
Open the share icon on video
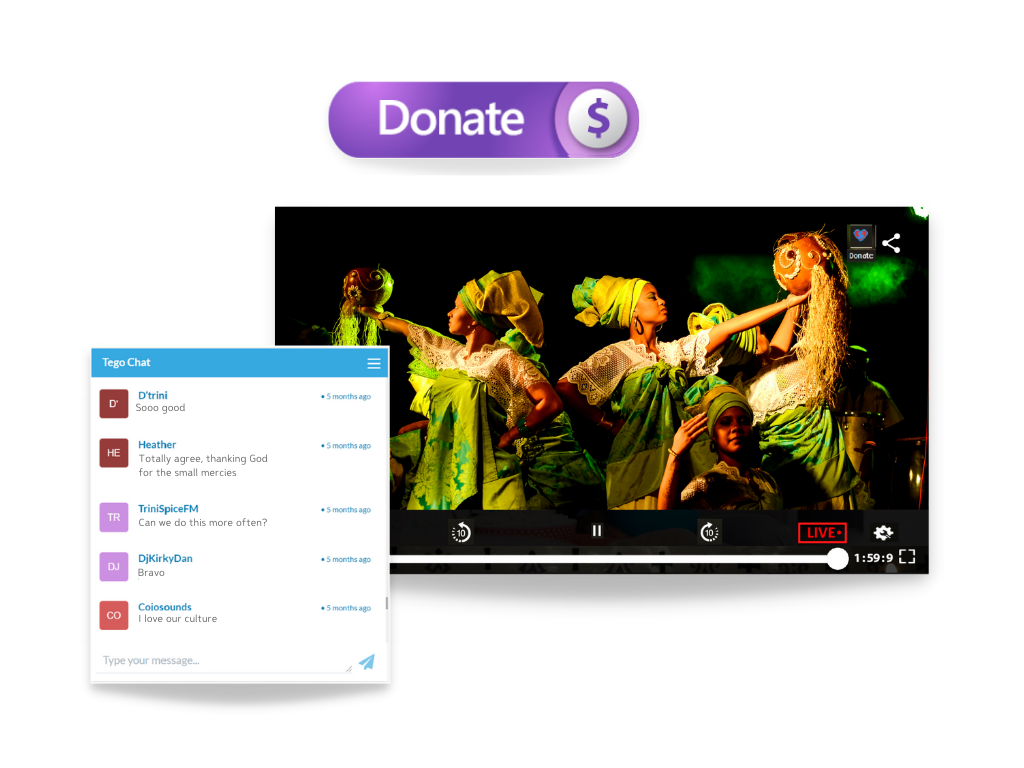point(891,243)
